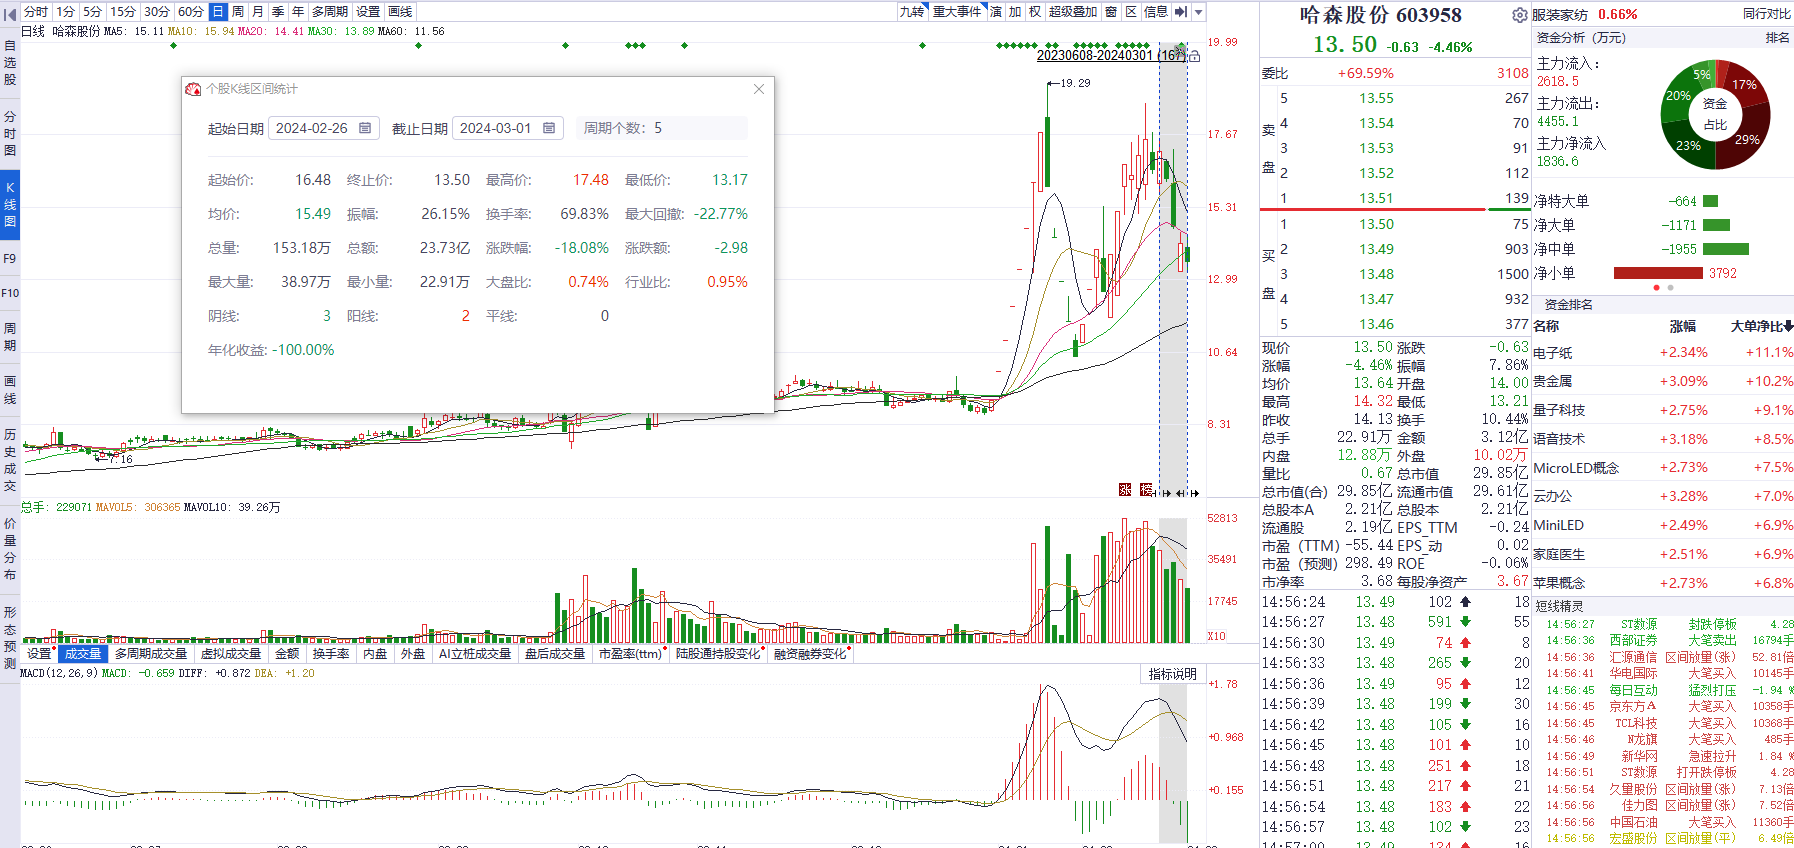Toggle the 日 daily period button
Image resolution: width=1794 pixels, height=848 pixels.
(x=218, y=12)
